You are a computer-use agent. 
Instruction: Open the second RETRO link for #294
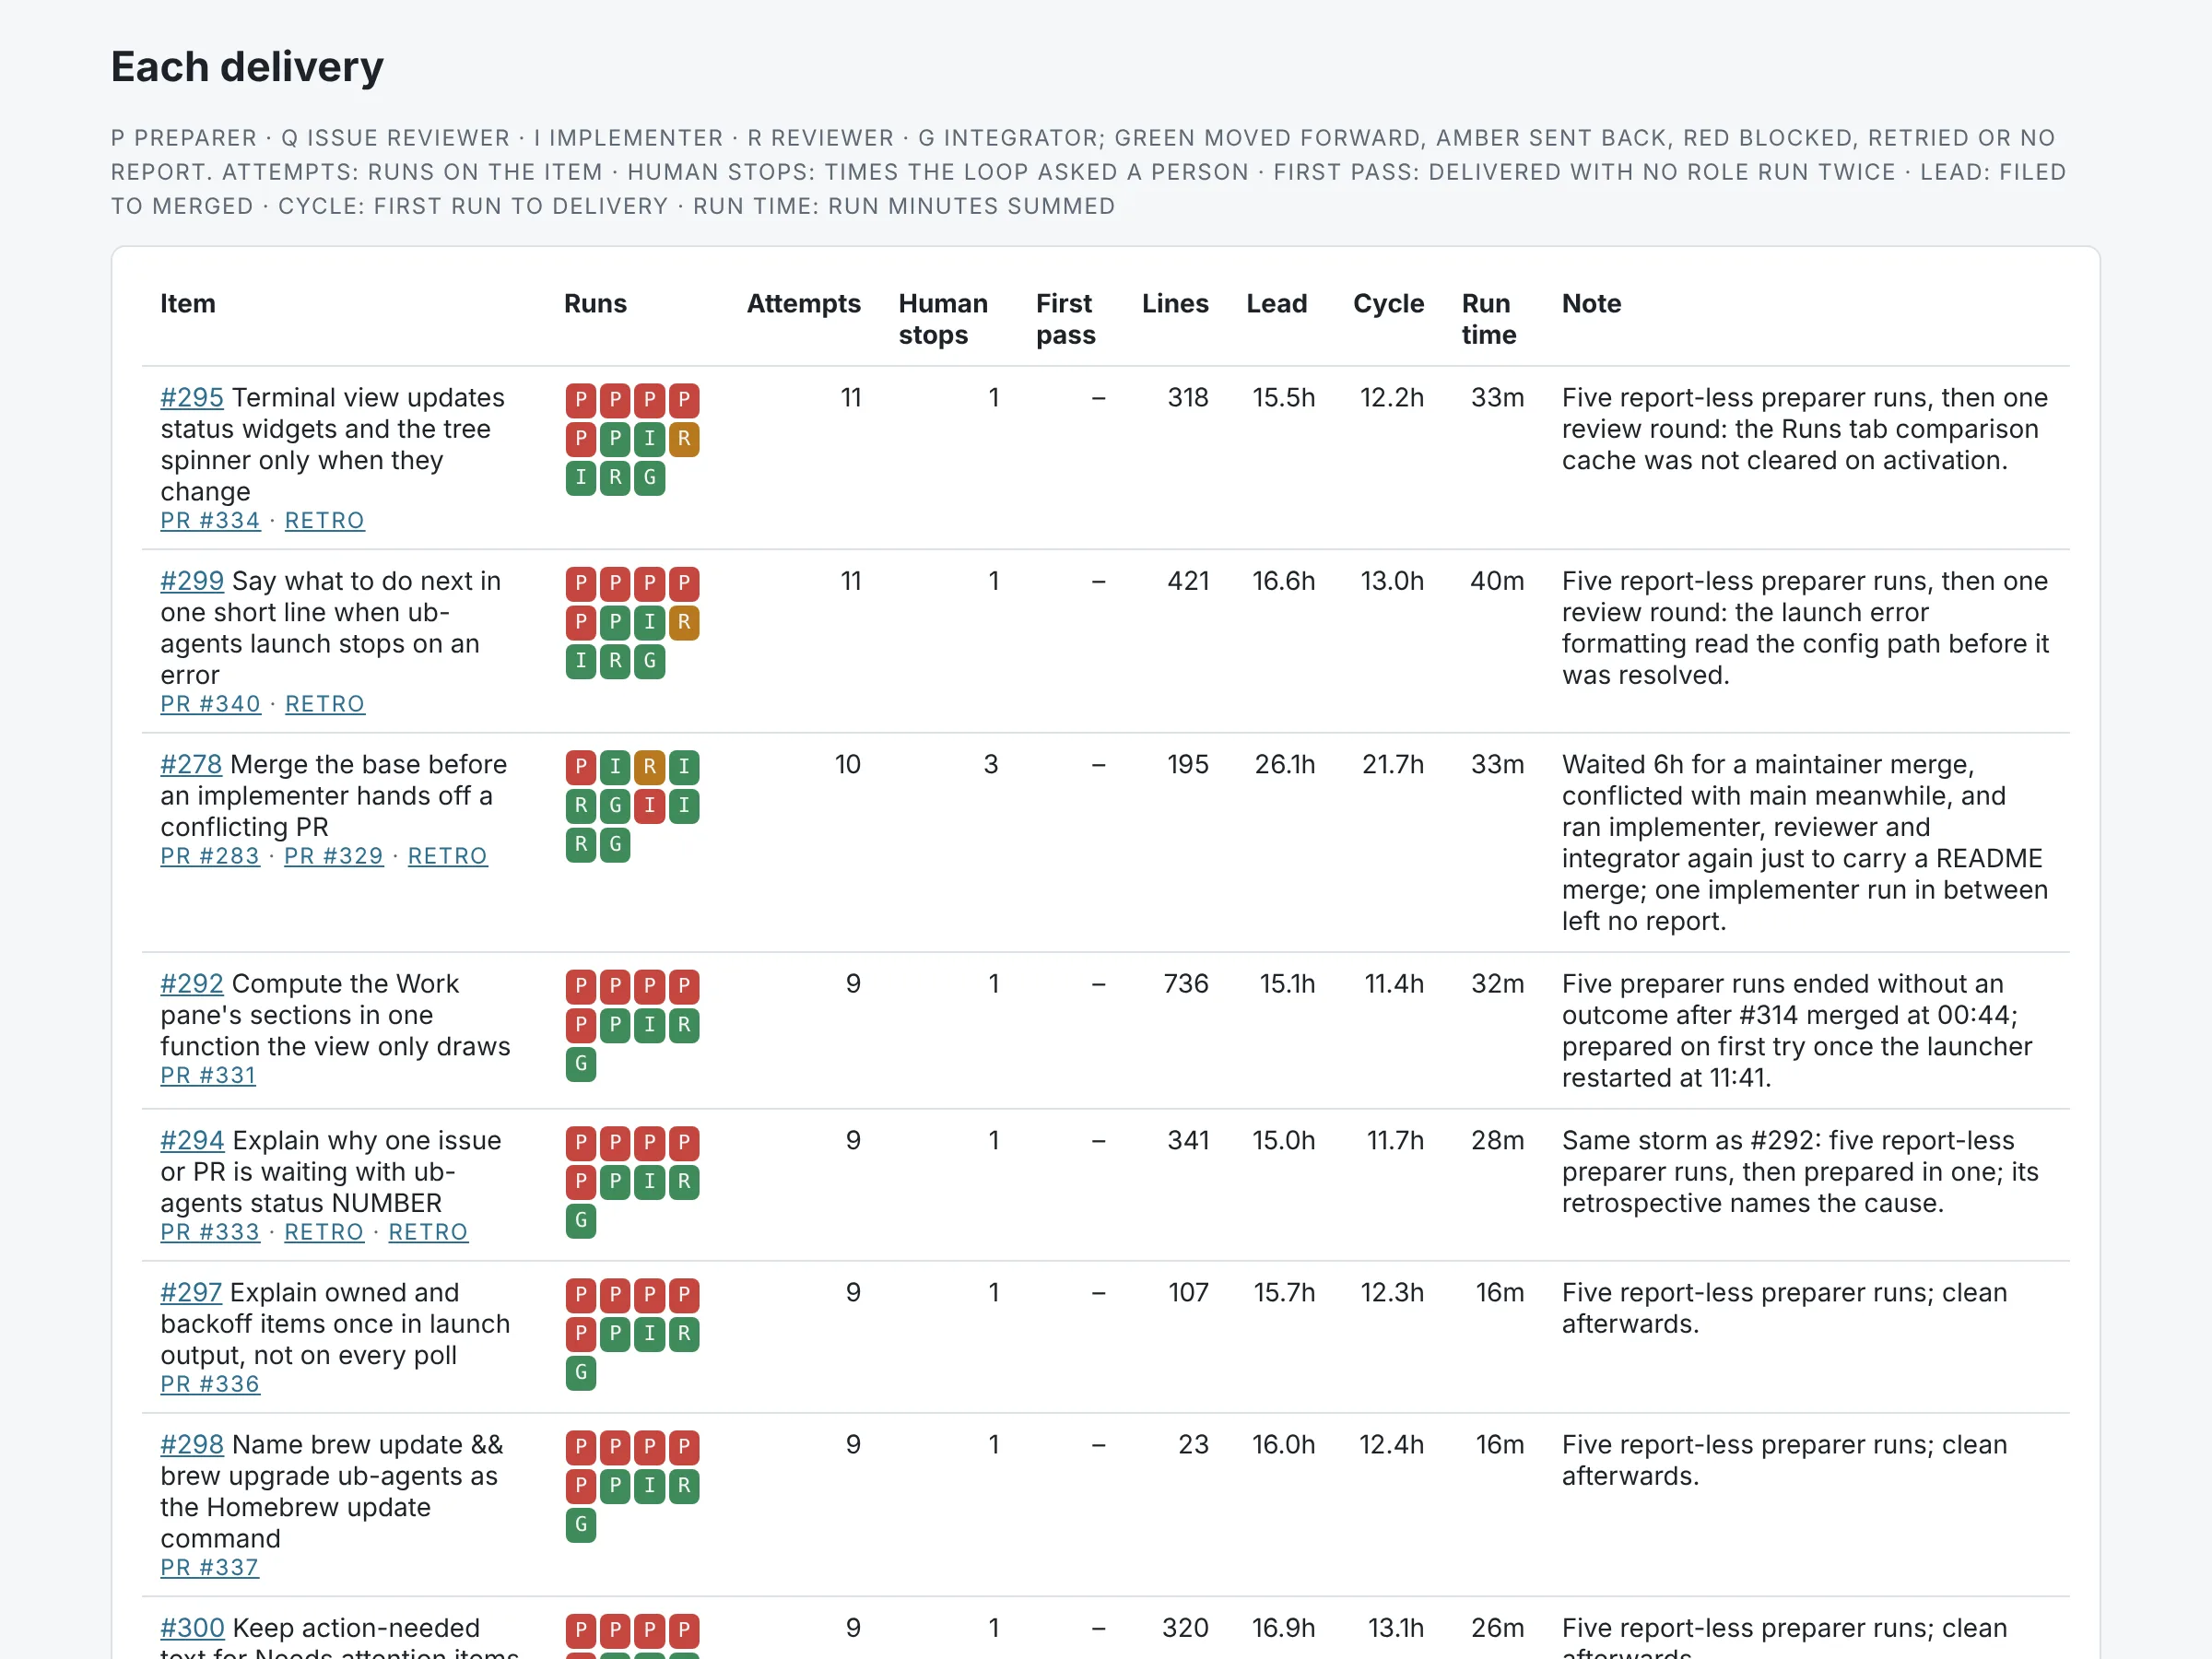pos(428,1232)
